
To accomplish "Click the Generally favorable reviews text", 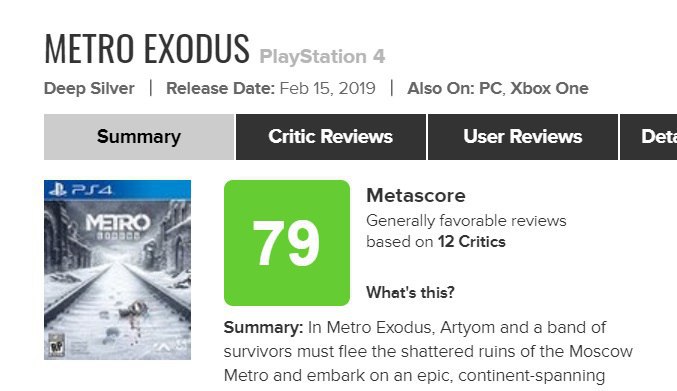I will [466, 221].
